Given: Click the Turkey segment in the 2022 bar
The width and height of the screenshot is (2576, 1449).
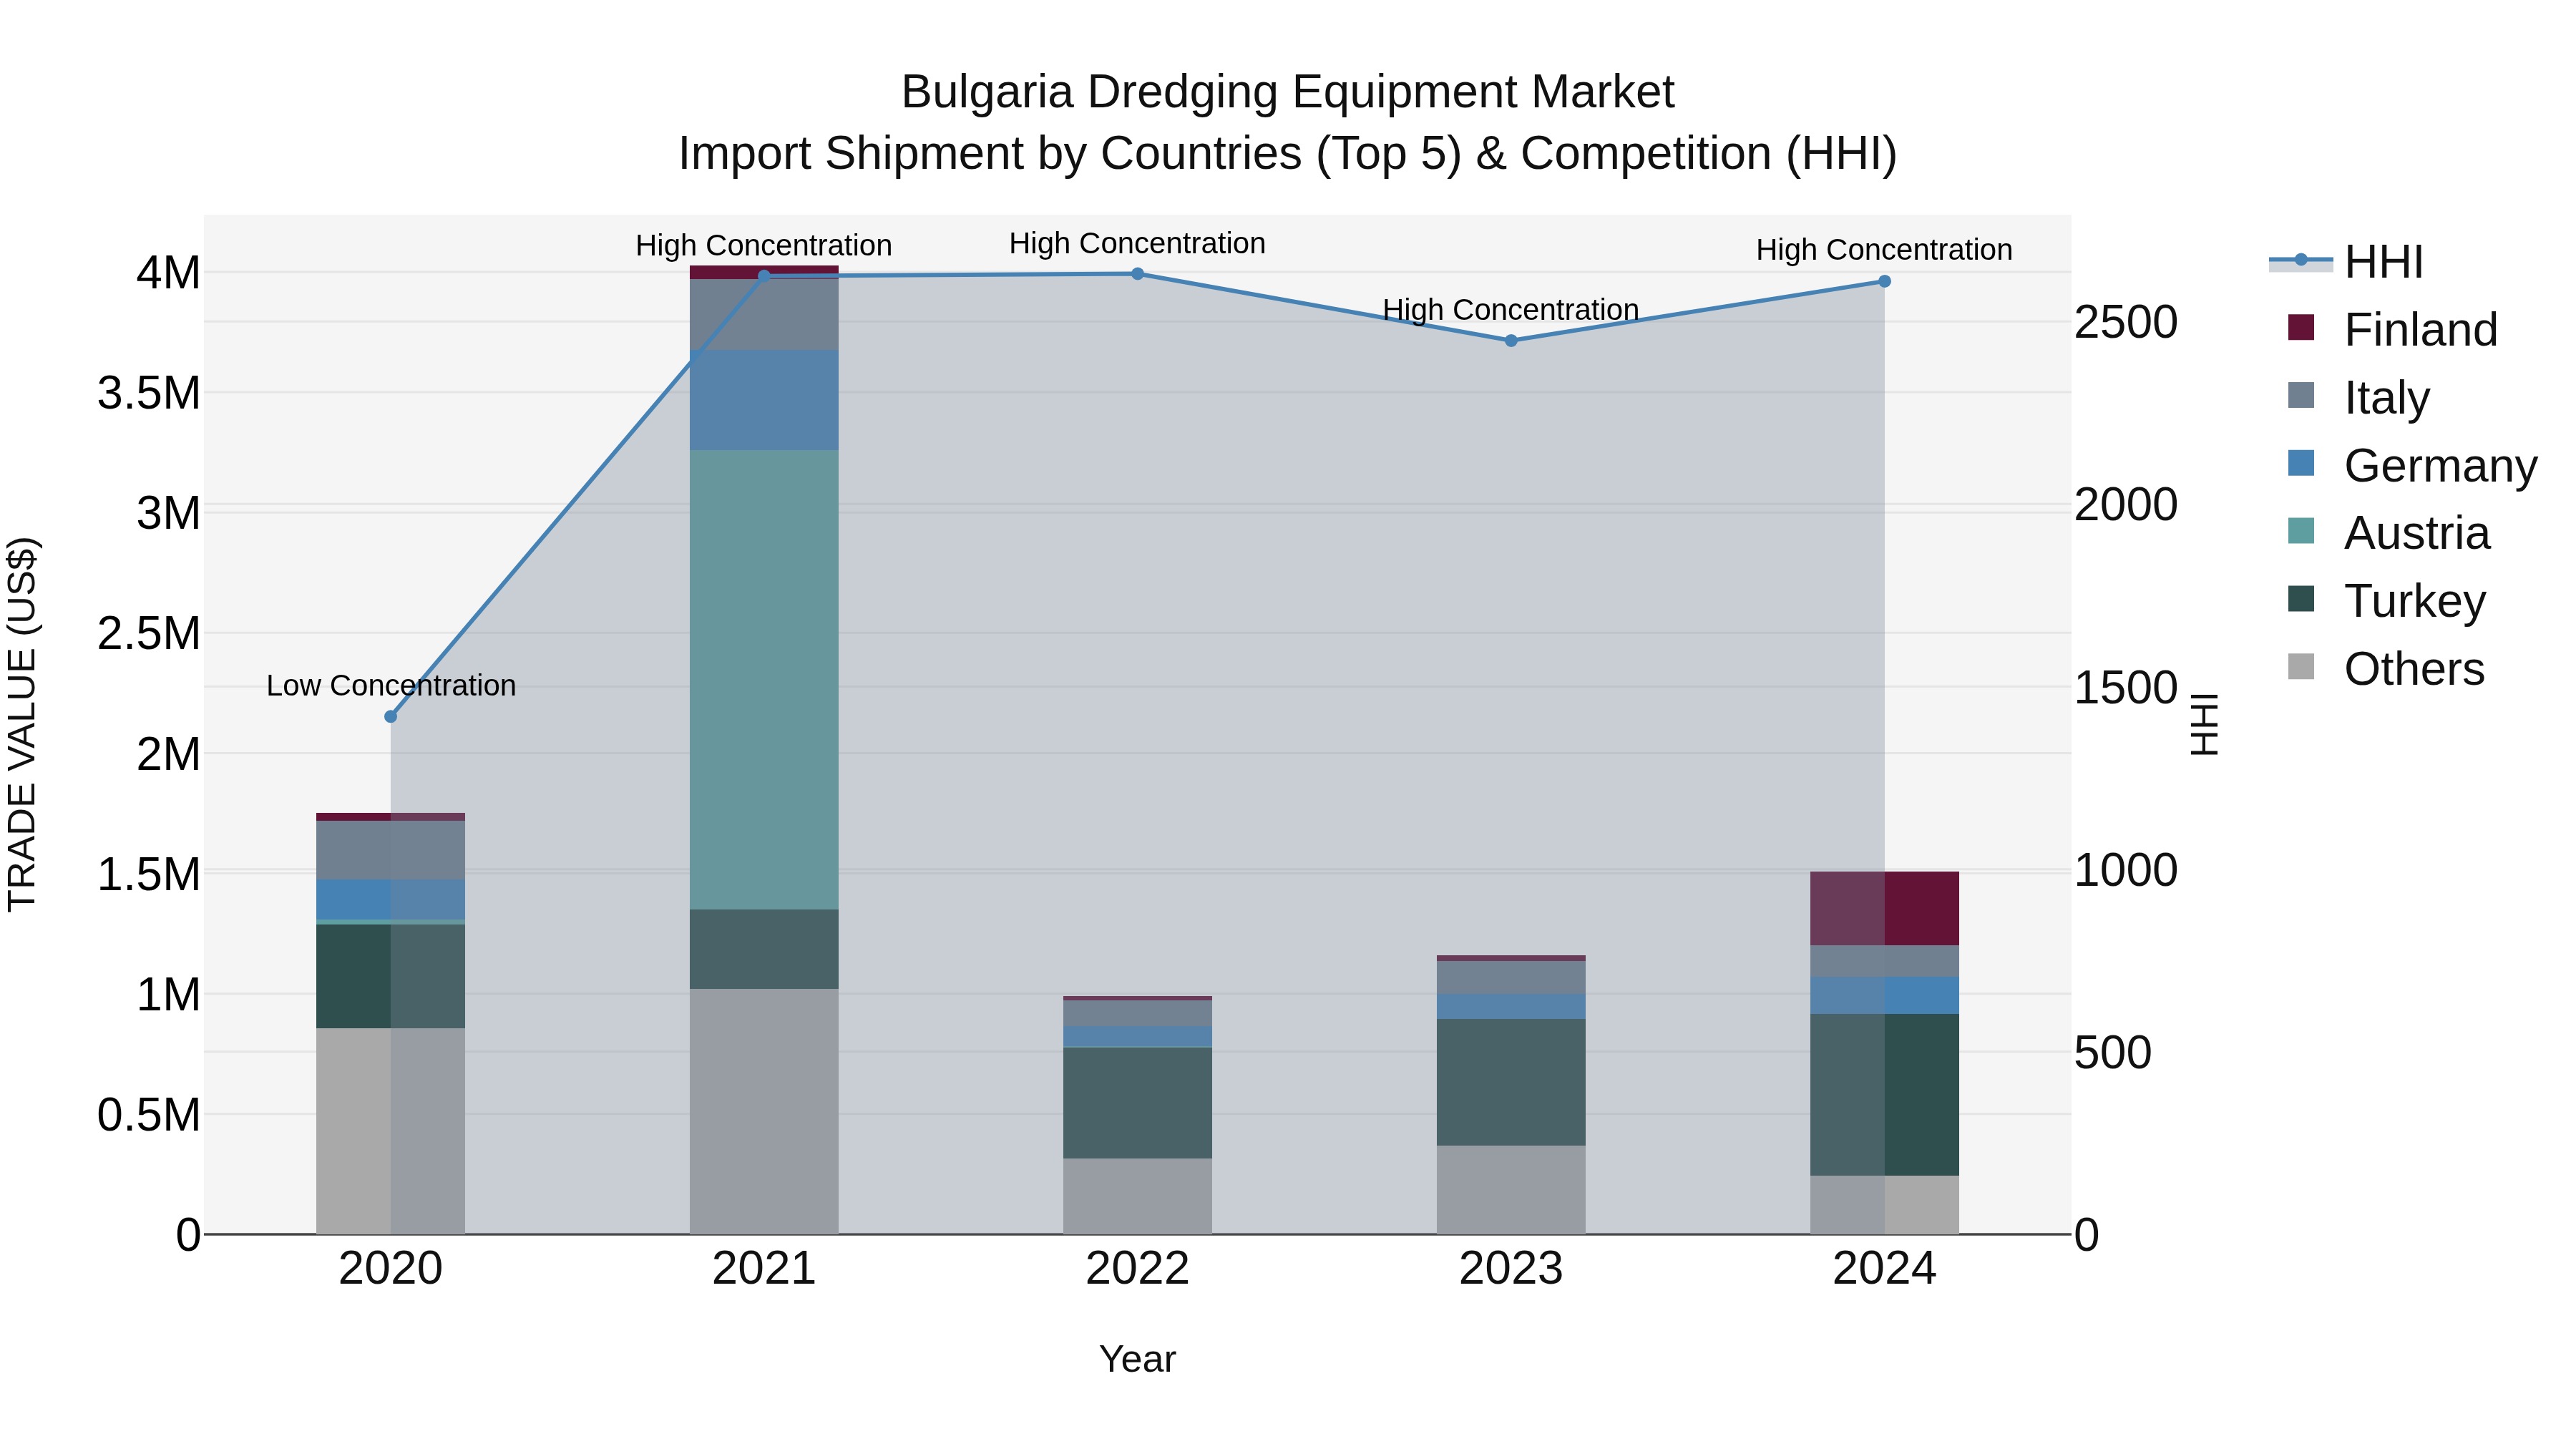Looking at the screenshot, I should coord(1138,1103).
